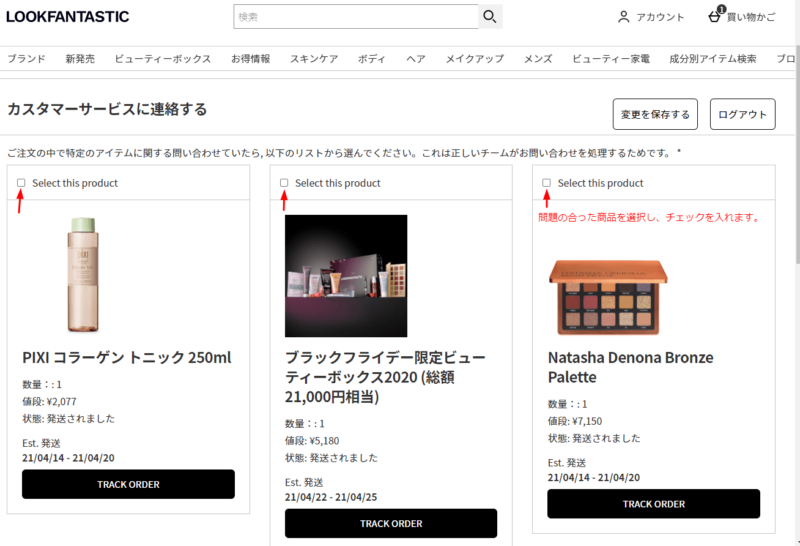This screenshot has width=800, height=546.
Task: Select the PIXI コラーゲン トニック product checkbox
Action: [x=21, y=183]
